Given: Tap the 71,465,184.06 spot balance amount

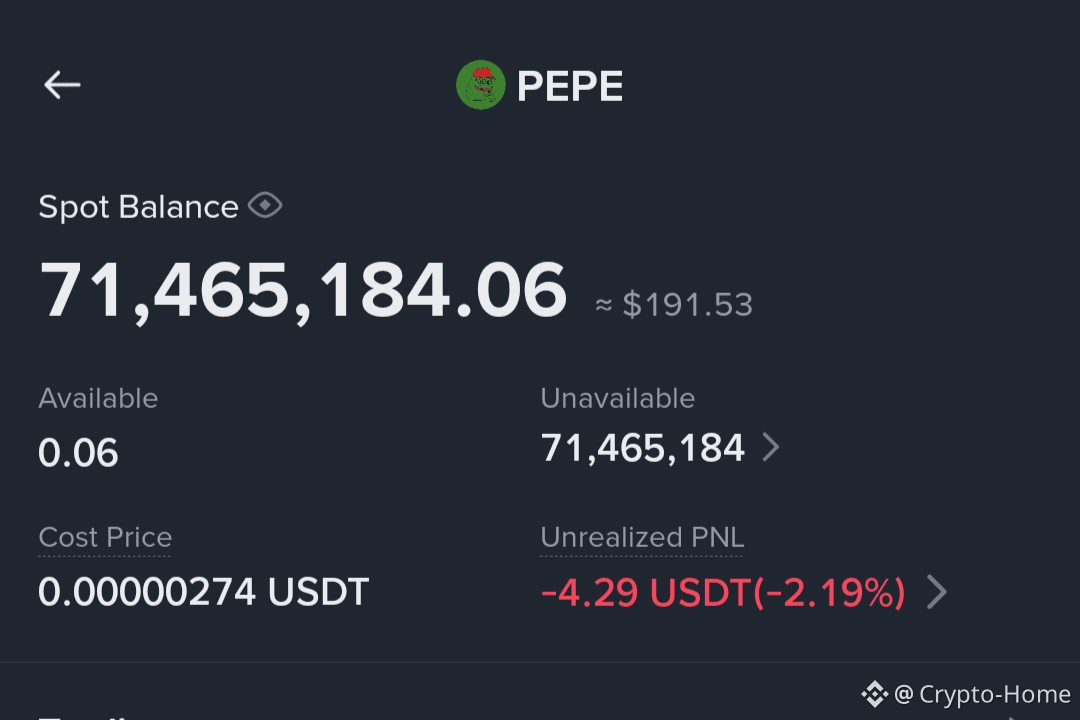Looking at the screenshot, I should point(303,291).
